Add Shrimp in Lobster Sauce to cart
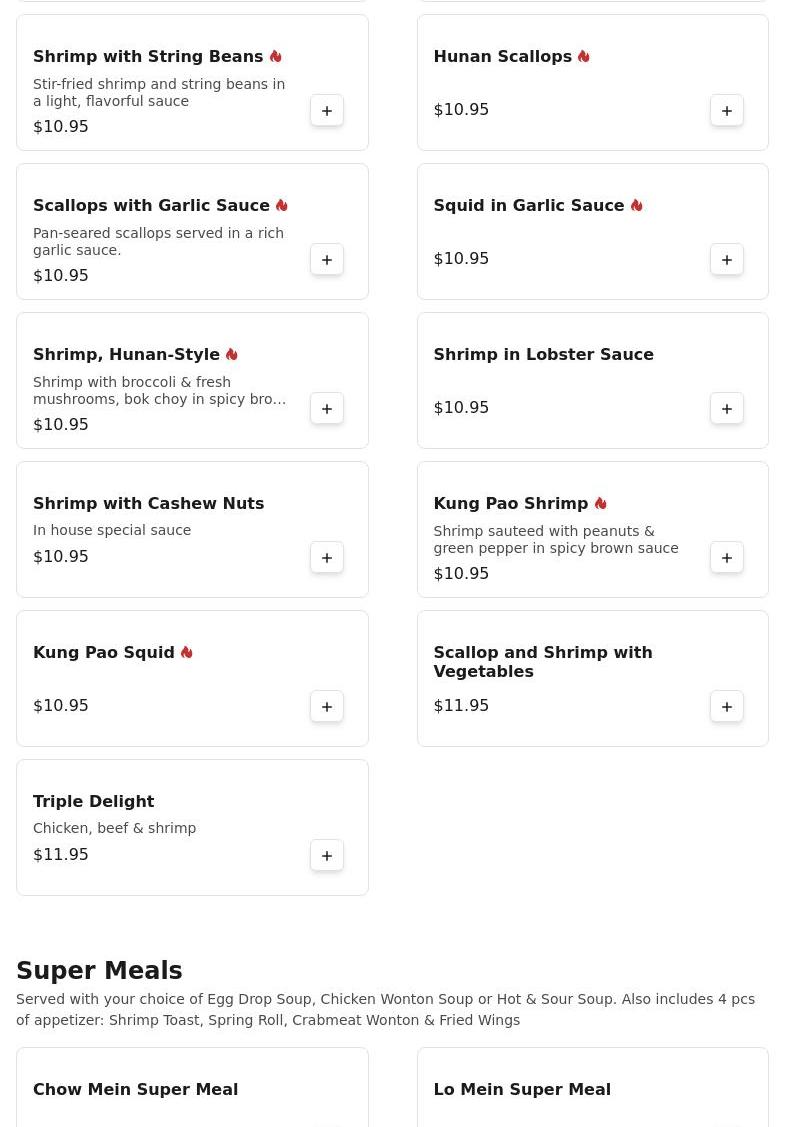Image resolution: width=785 pixels, height=1127 pixels. [727, 409]
